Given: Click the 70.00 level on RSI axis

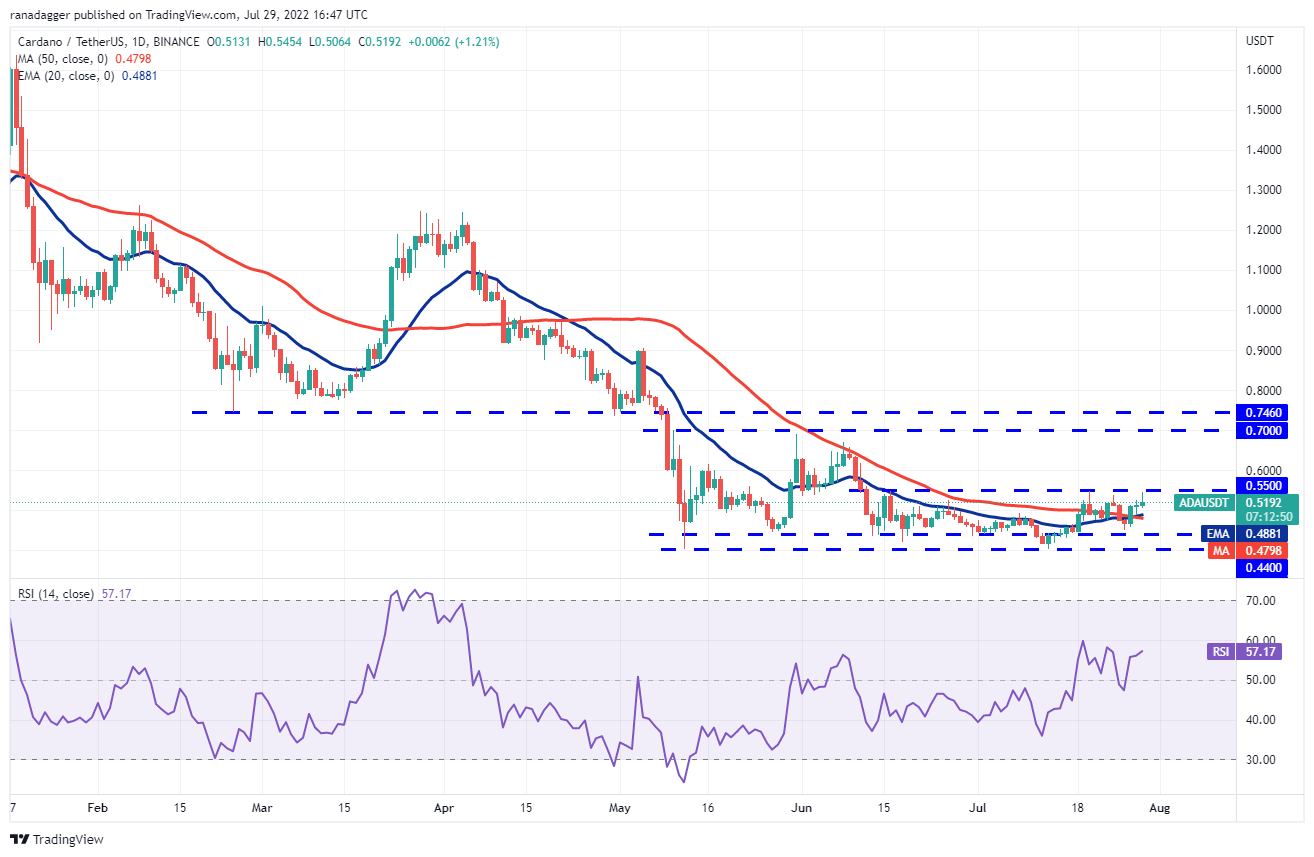Looking at the screenshot, I should pos(1259,601).
